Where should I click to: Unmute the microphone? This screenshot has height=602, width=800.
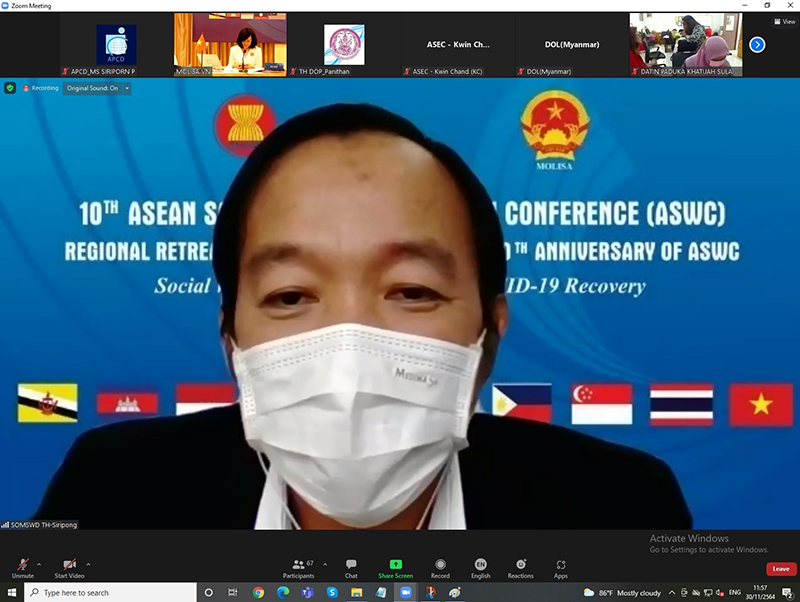(x=22, y=568)
